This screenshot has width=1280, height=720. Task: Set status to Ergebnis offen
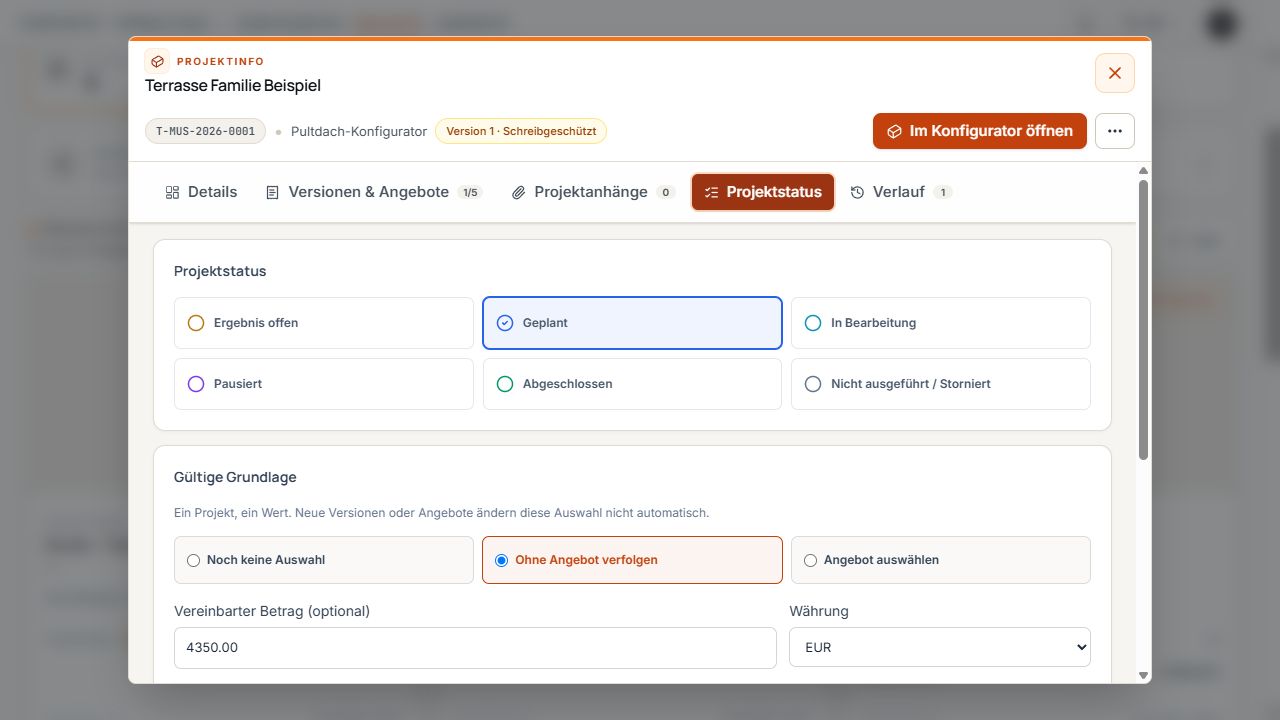(324, 323)
